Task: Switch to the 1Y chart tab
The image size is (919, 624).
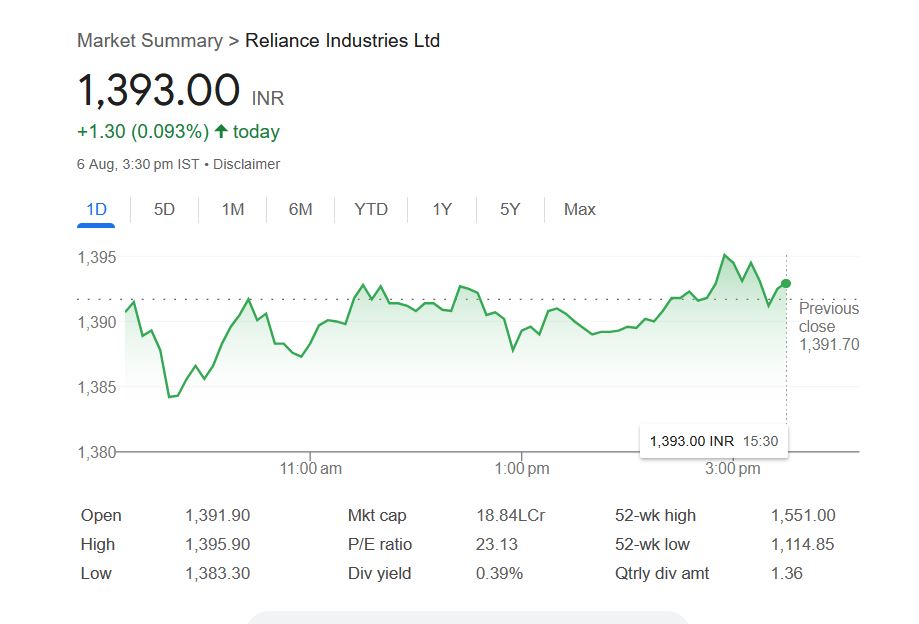Action: [442, 209]
